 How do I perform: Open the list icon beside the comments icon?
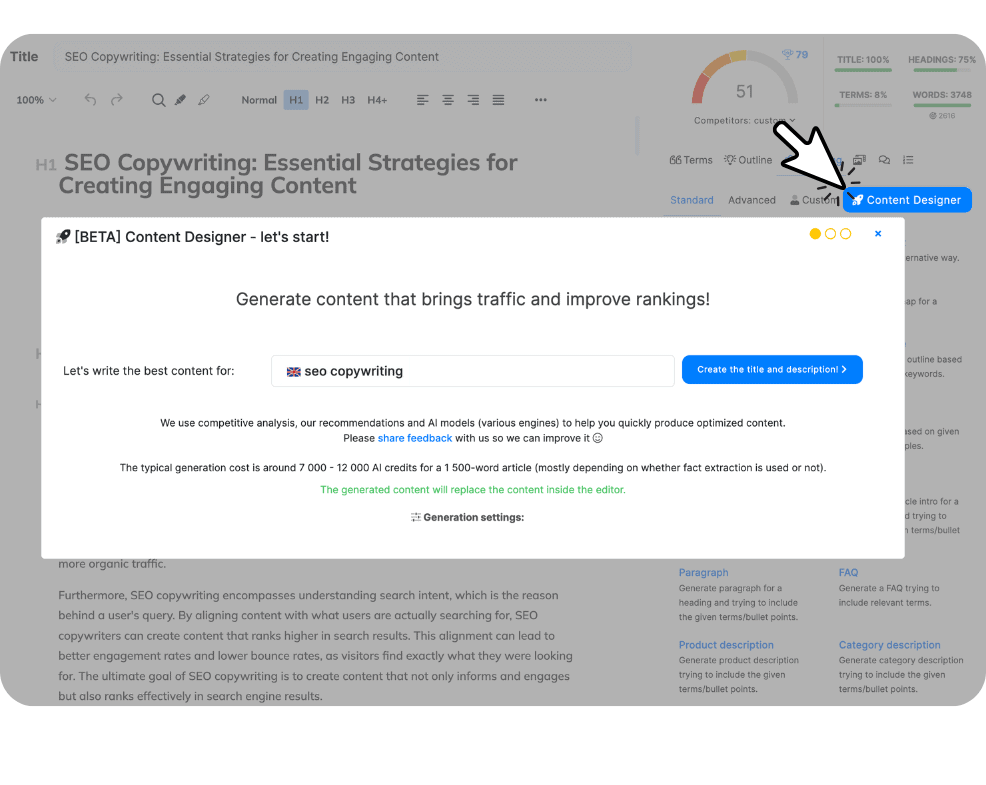(907, 160)
